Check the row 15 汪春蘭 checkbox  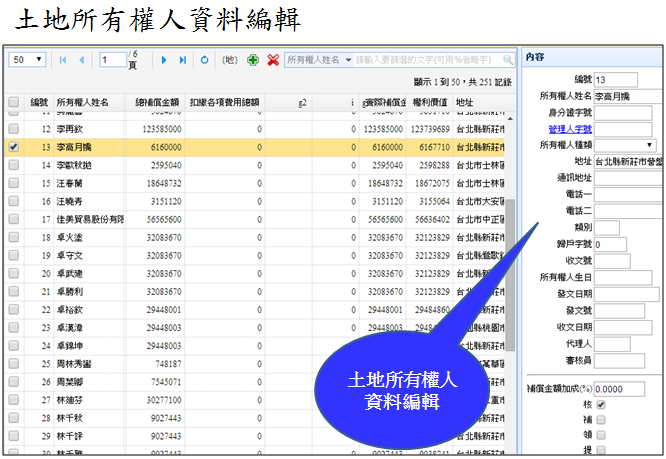point(14,183)
